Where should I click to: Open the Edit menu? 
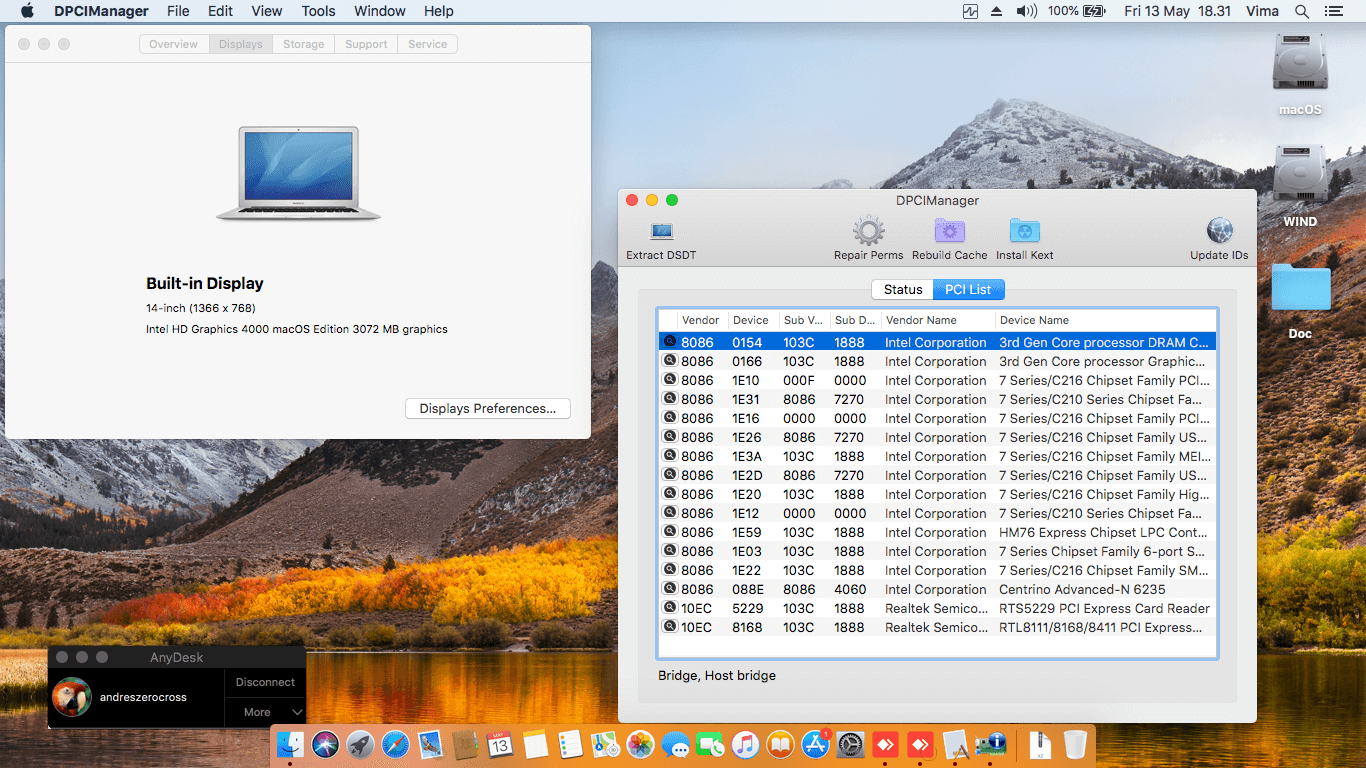tap(220, 11)
